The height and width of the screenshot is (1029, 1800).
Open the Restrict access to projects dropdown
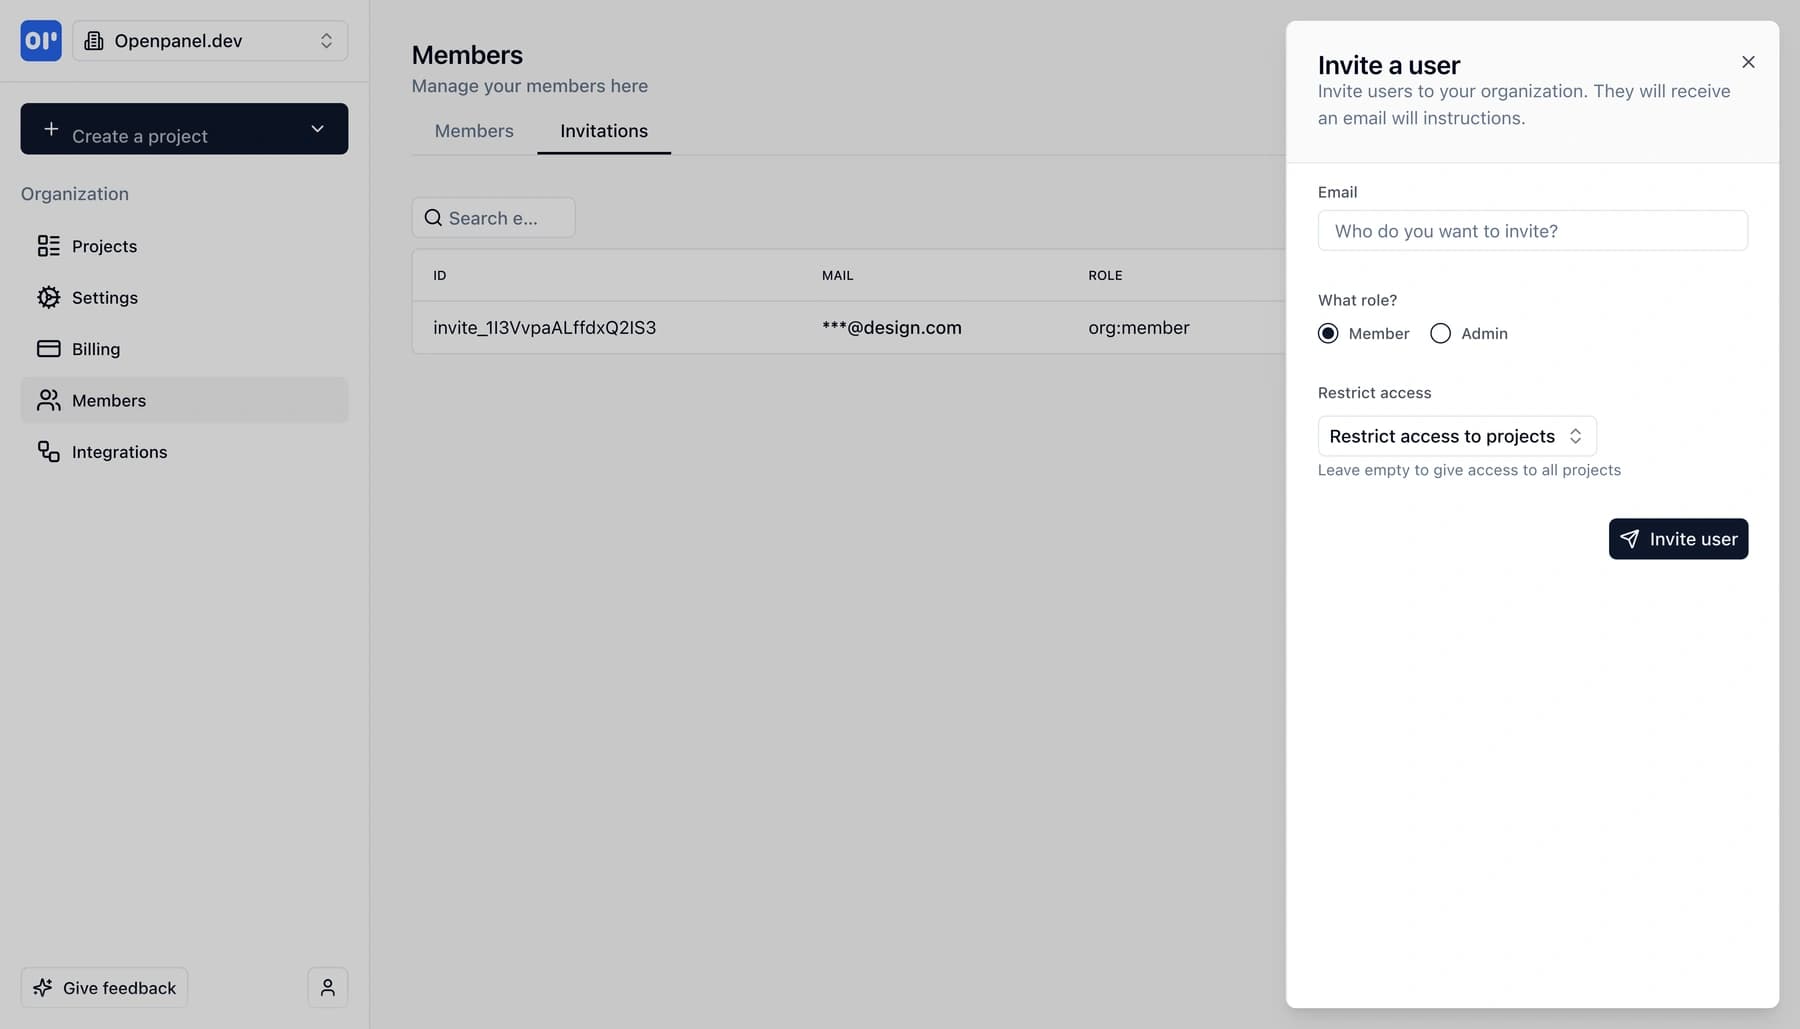coord(1455,436)
